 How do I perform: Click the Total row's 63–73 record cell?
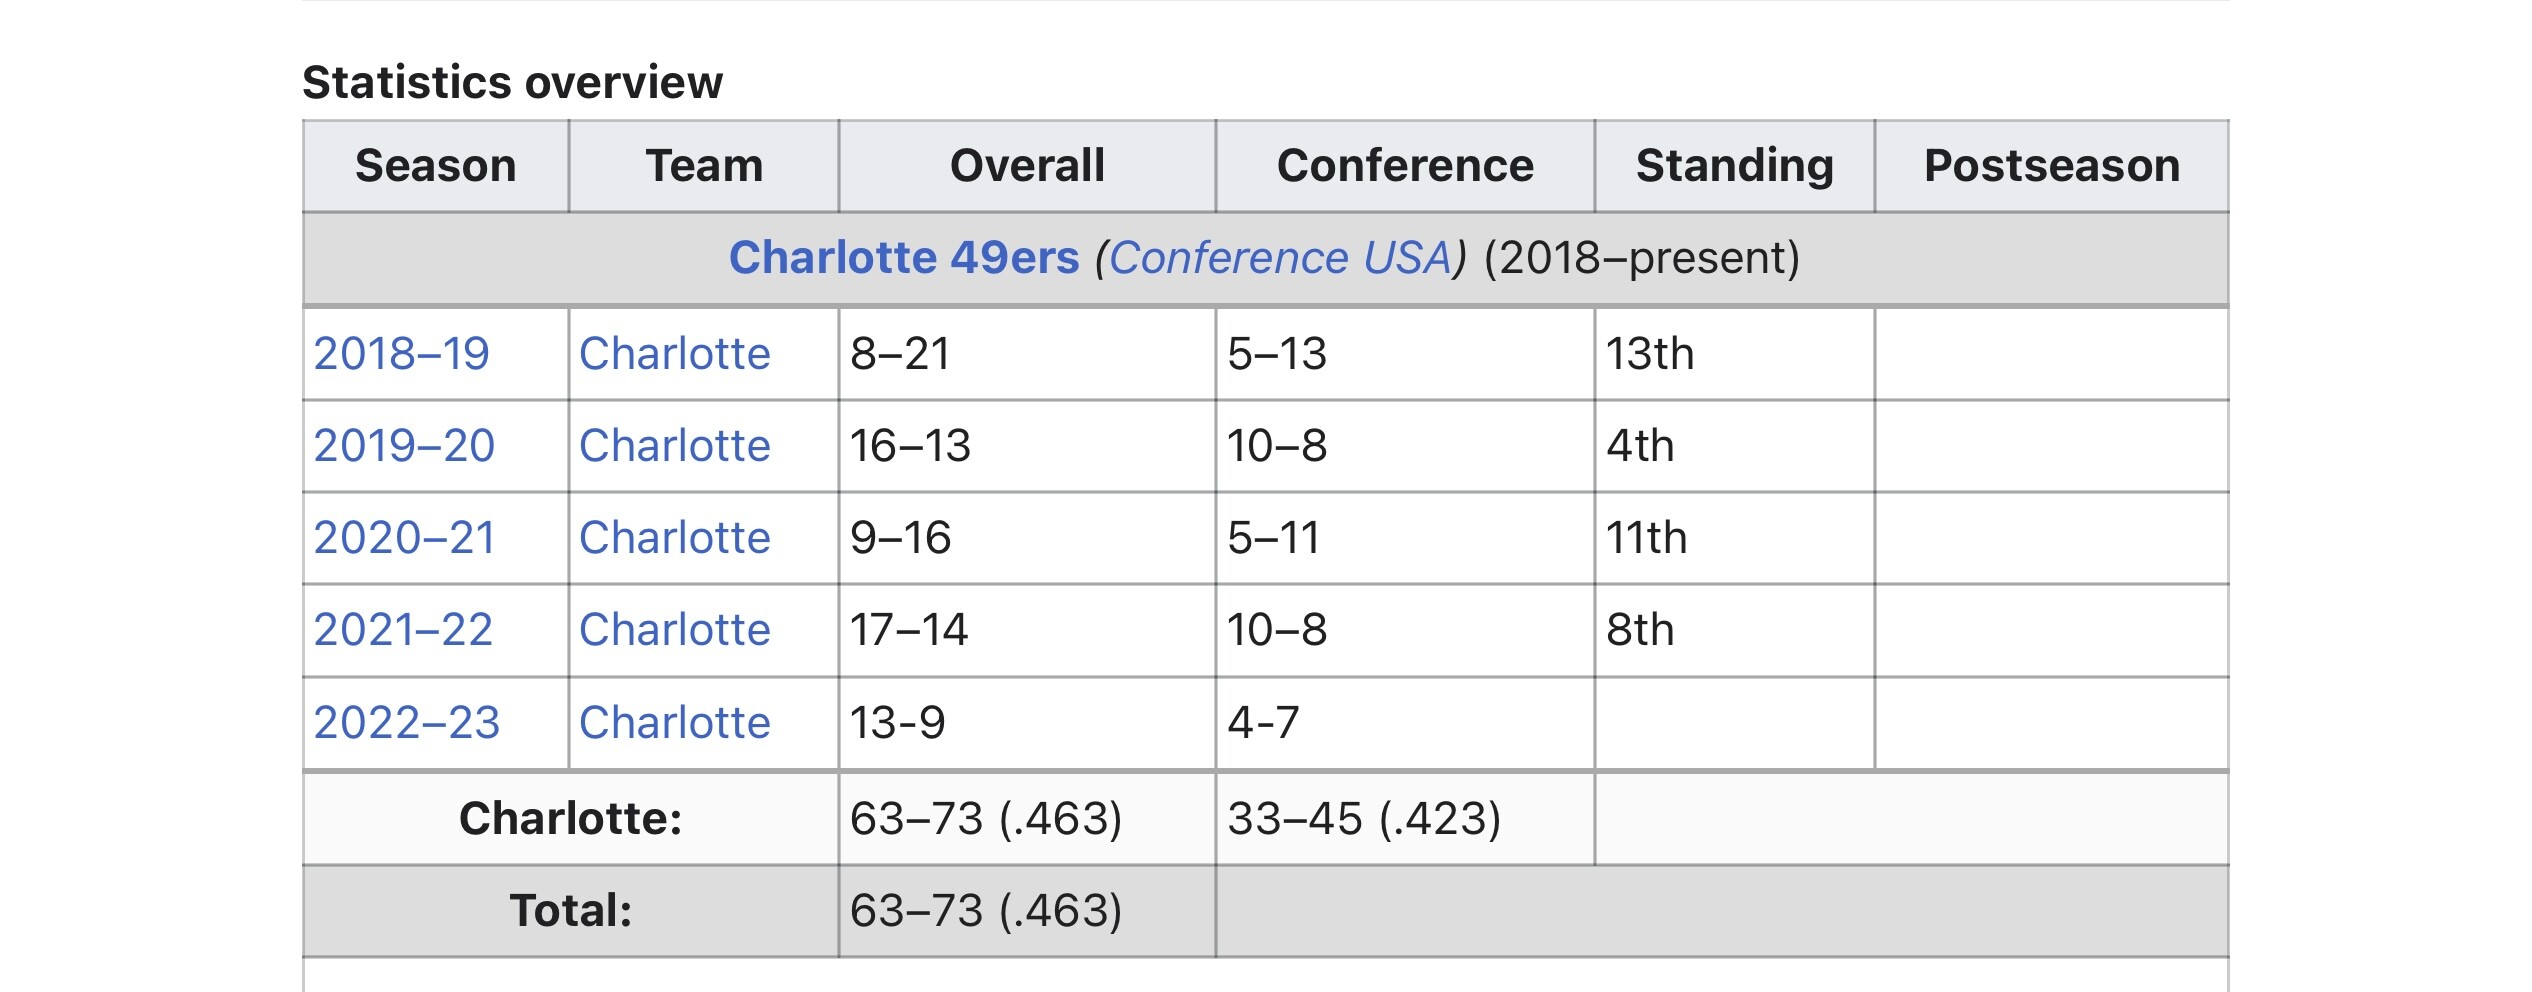pos(985,911)
